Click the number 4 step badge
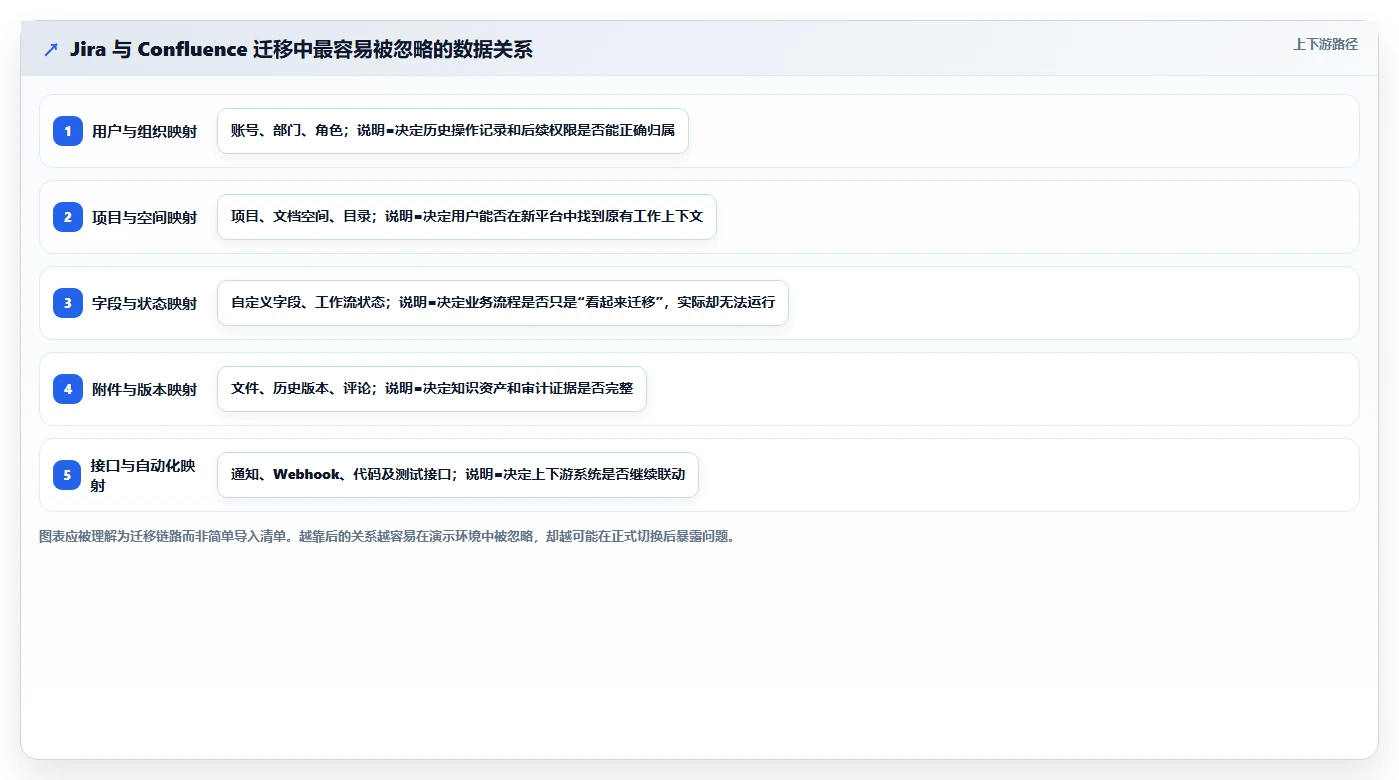The height and width of the screenshot is (780, 1399). (x=68, y=389)
